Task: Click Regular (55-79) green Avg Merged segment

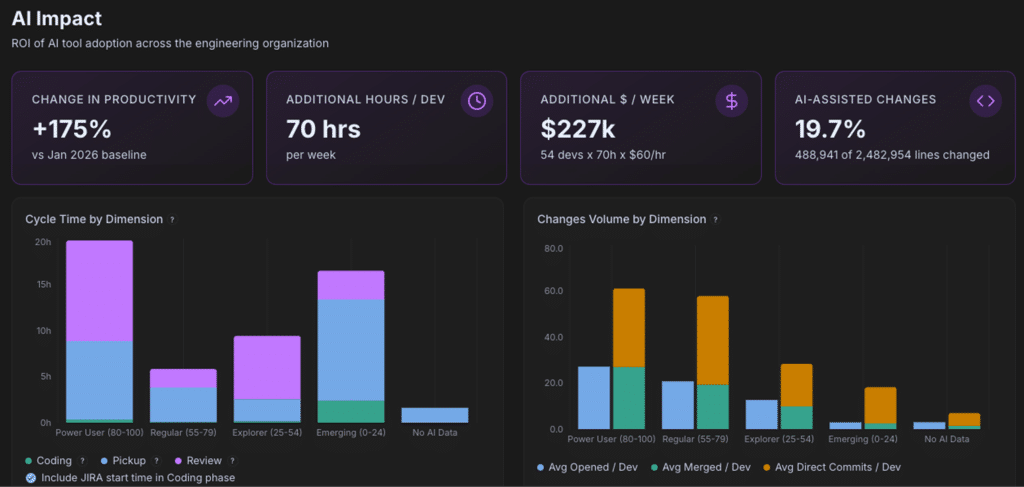Action: click(x=712, y=407)
